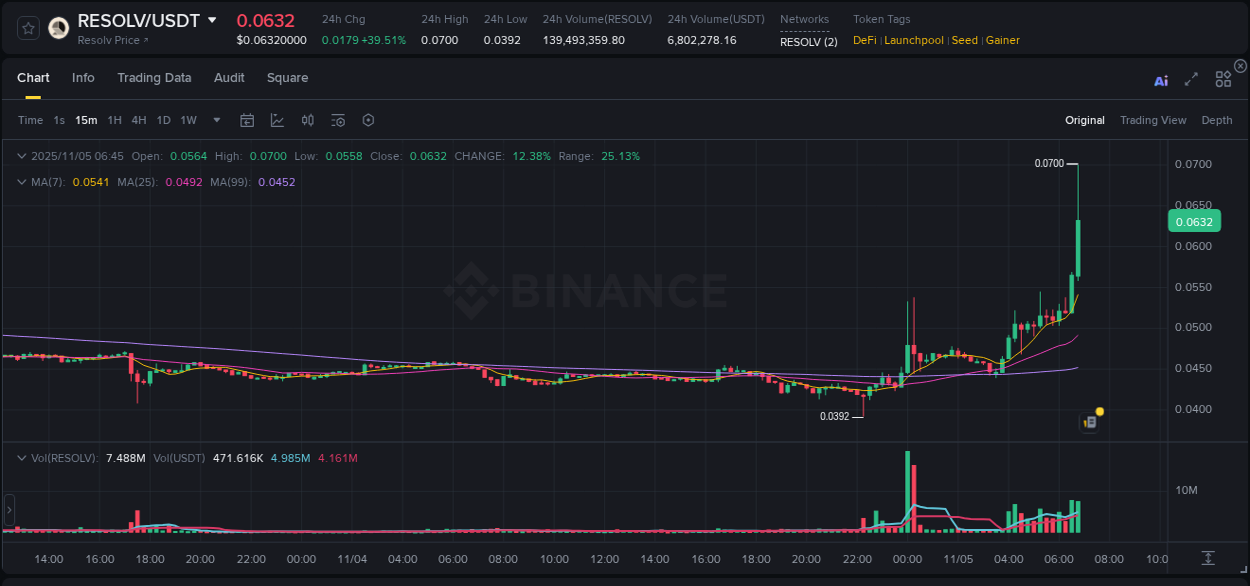Screen dimensions: 1250x586
Task: Select the chart style icon
Action: tap(278, 120)
